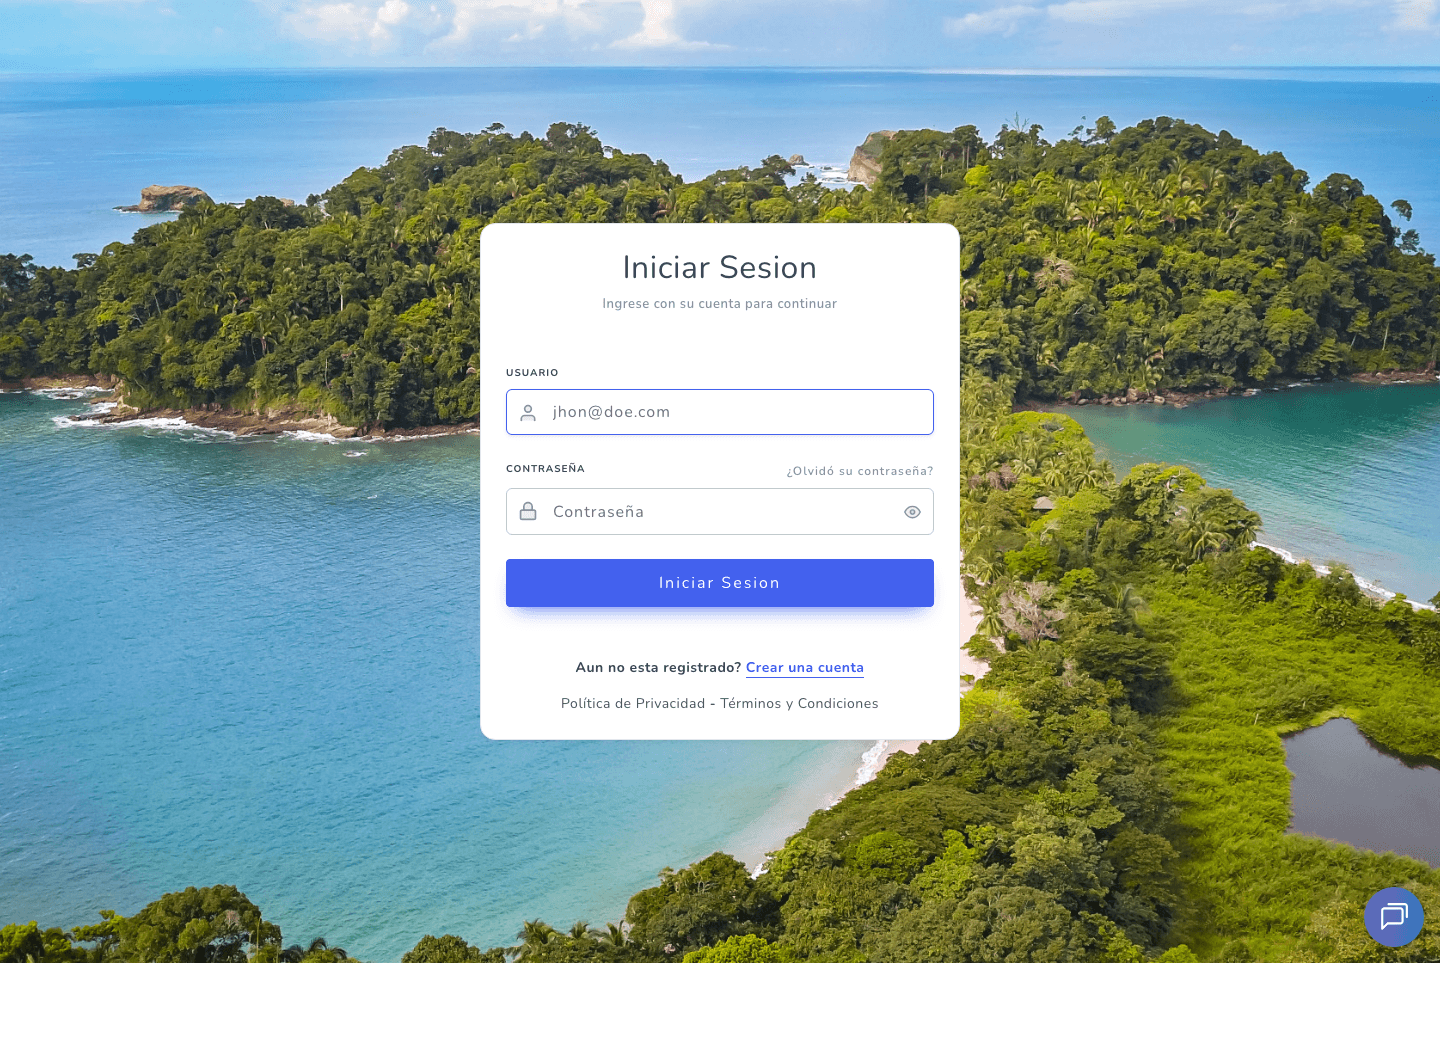Click the dark pond in the background photo
The image size is (1440, 1050).
click(x=1362, y=790)
